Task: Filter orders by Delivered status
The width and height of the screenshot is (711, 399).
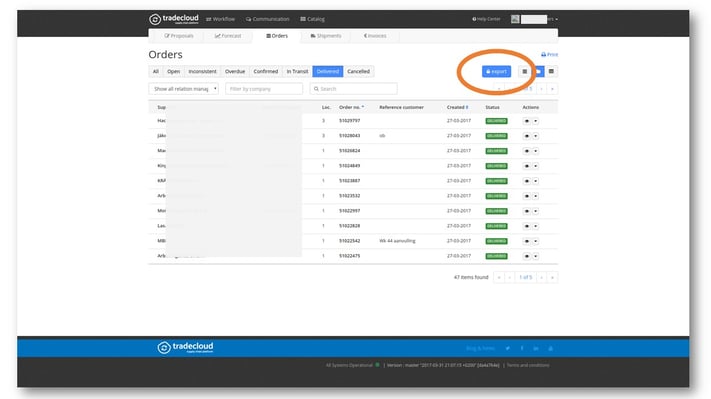Action: [327, 71]
